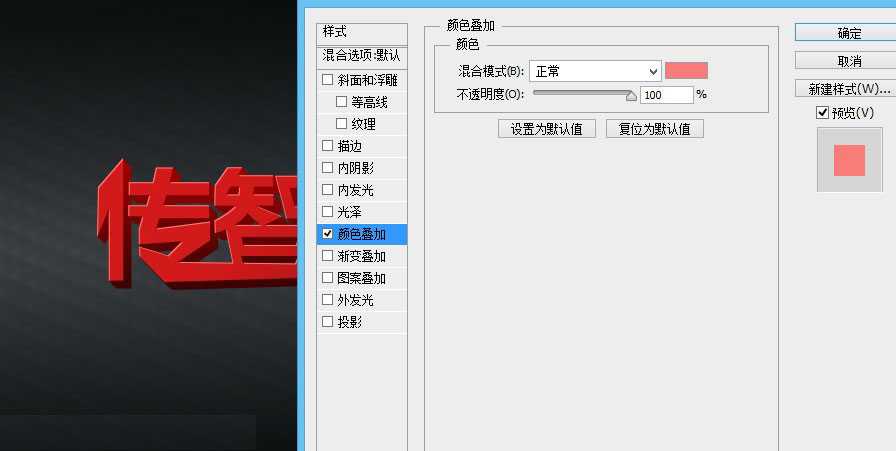Click the 取消 button
This screenshot has height=451, width=896.
click(x=845, y=61)
